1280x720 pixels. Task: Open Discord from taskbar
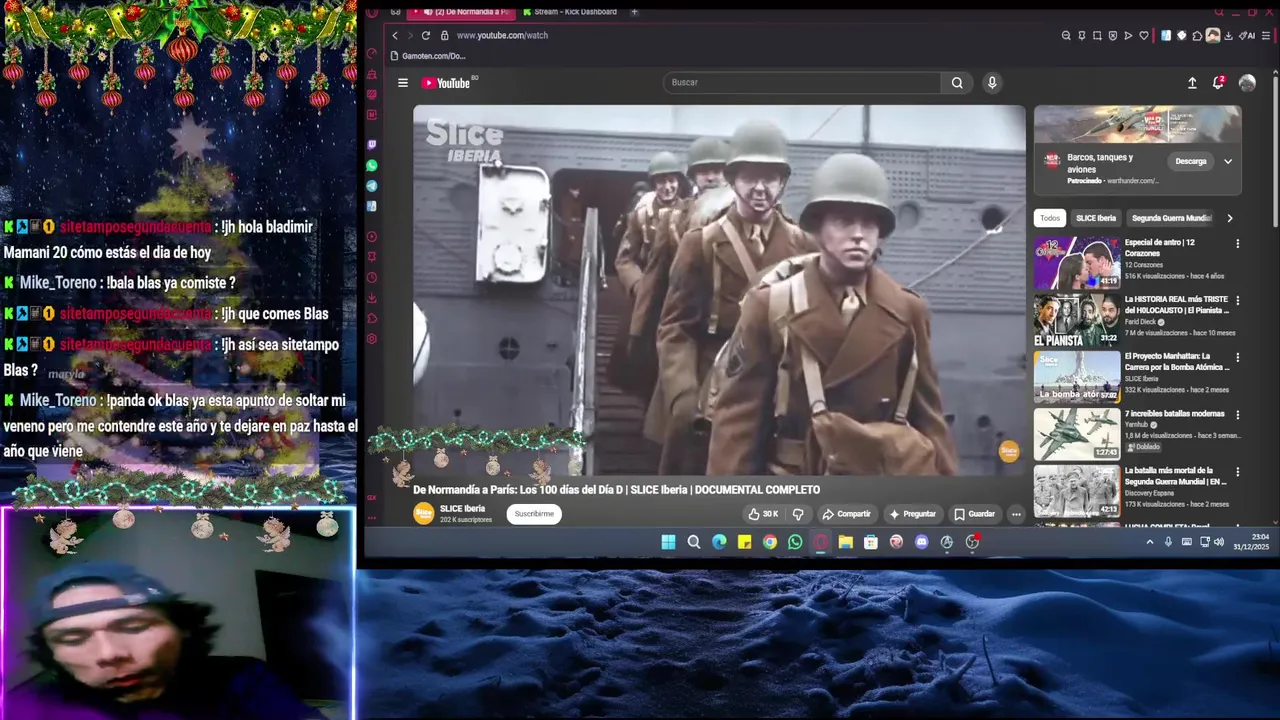[x=921, y=542]
